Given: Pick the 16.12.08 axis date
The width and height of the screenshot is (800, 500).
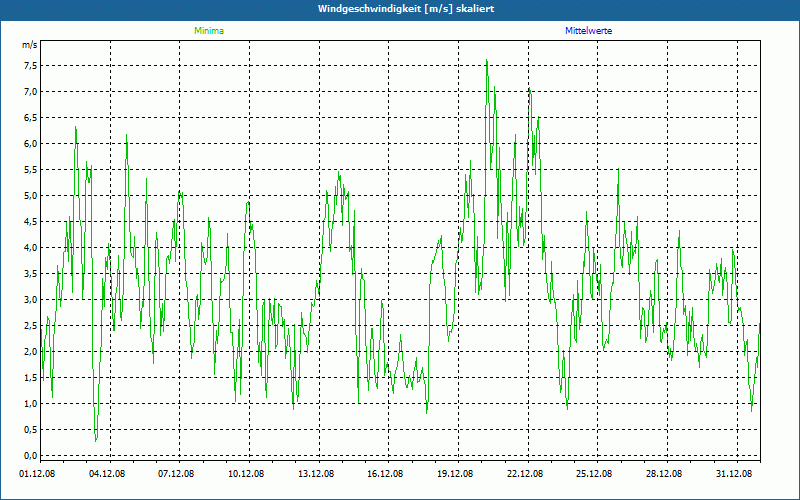Looking at the screenshot, I should pos(385,475).
